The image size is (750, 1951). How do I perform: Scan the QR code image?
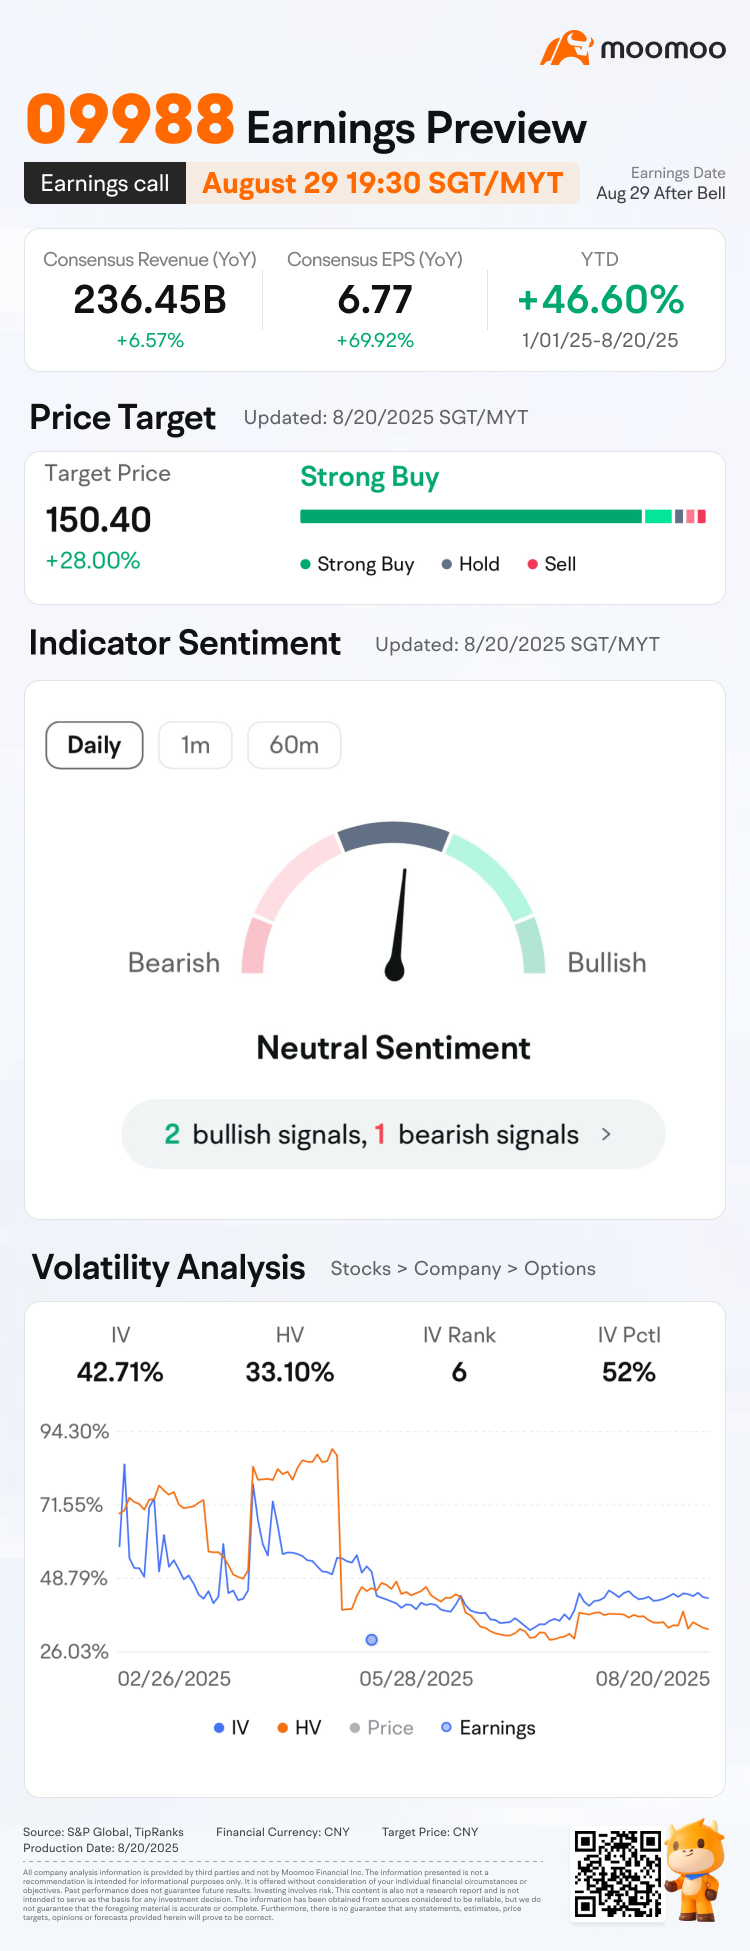617,1873
